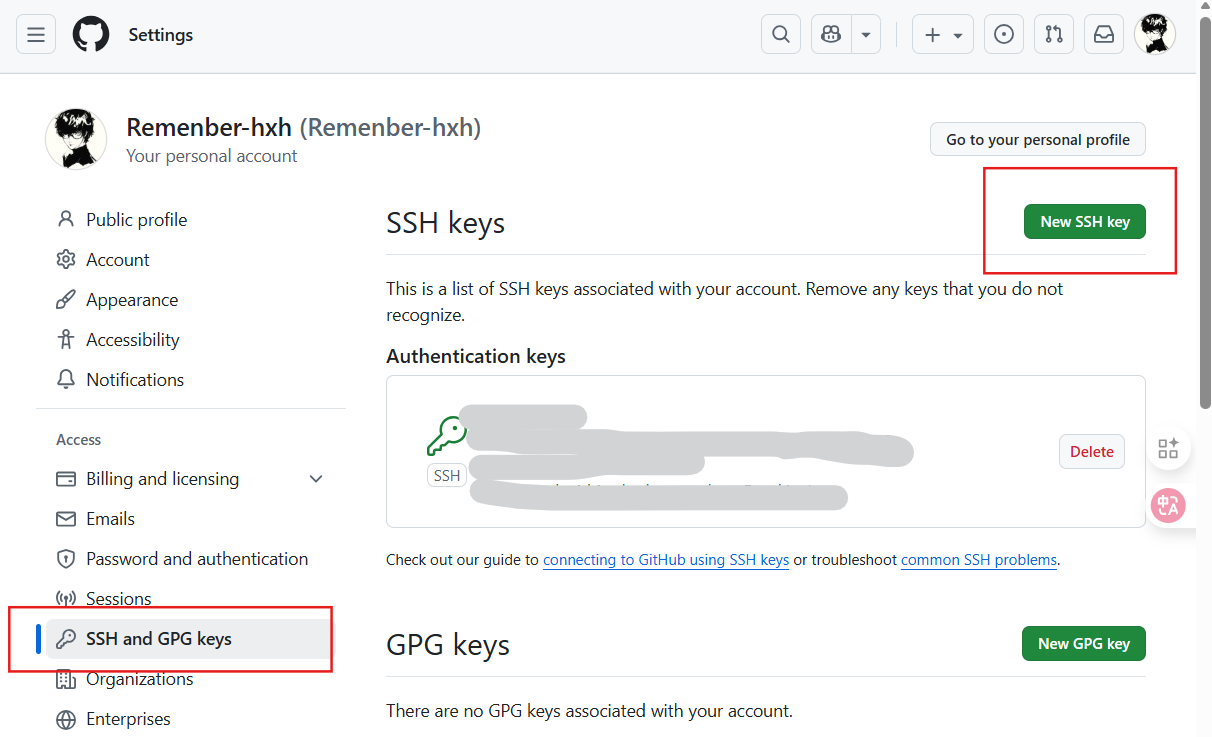Screen dimensions: 1212x737
Task: Open your profile avatar in the header
Action: click(1155, 34)
